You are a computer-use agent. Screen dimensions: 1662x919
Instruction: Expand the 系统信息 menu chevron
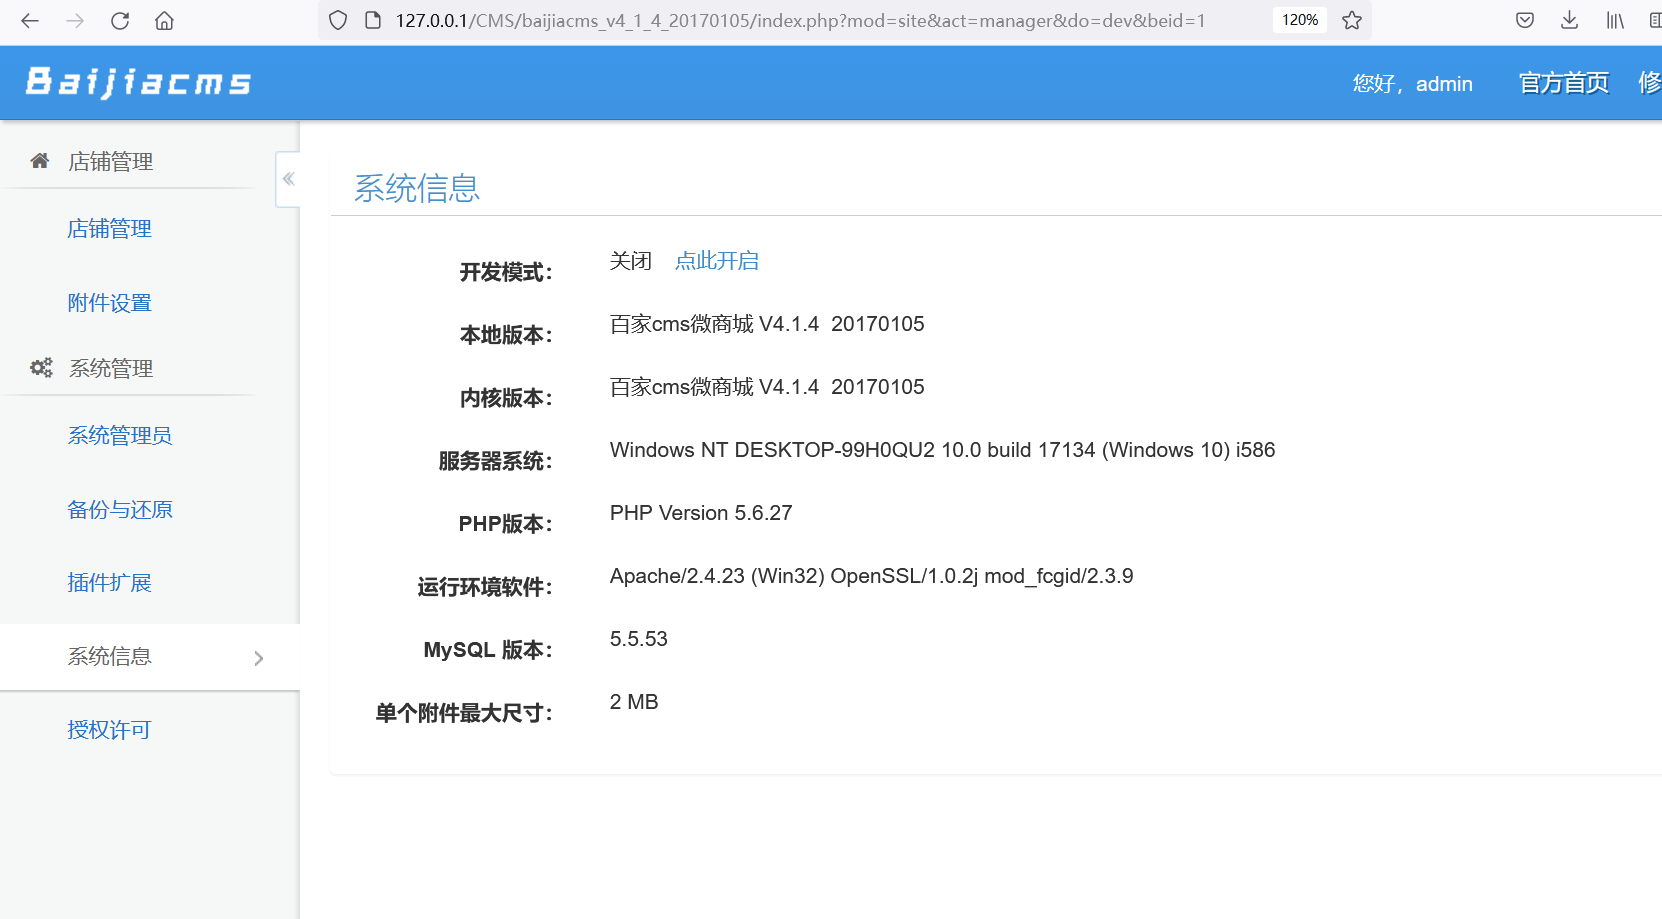(x=259, y=657)
